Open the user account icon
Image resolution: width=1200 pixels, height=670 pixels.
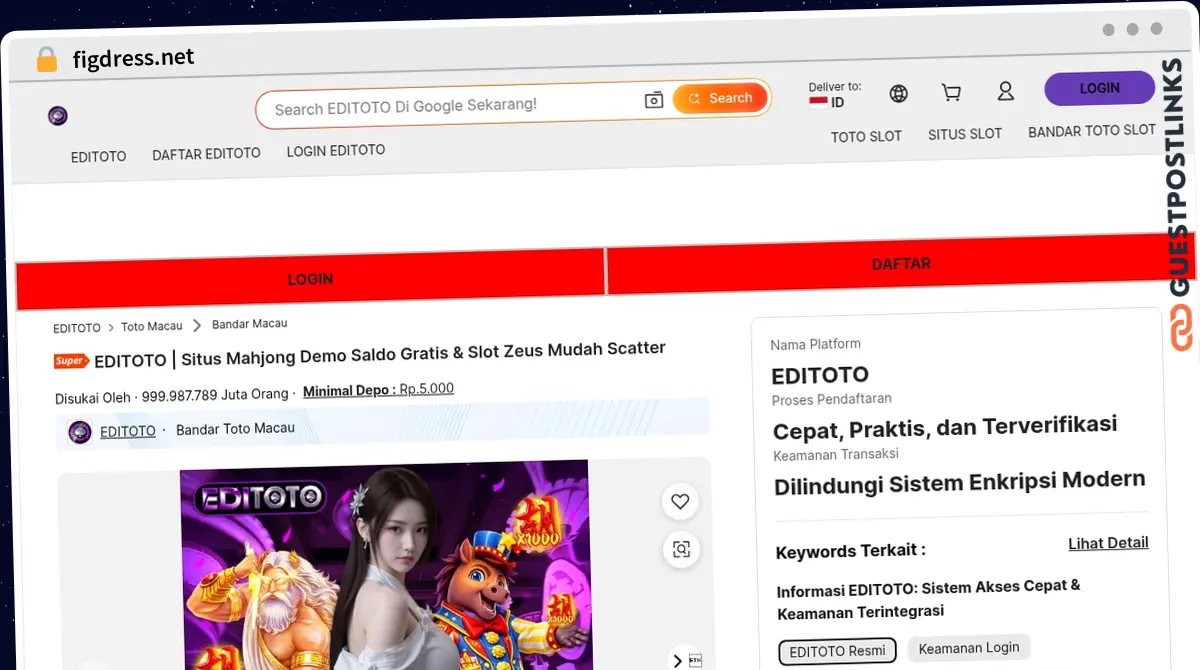(x=1006, y=91)
